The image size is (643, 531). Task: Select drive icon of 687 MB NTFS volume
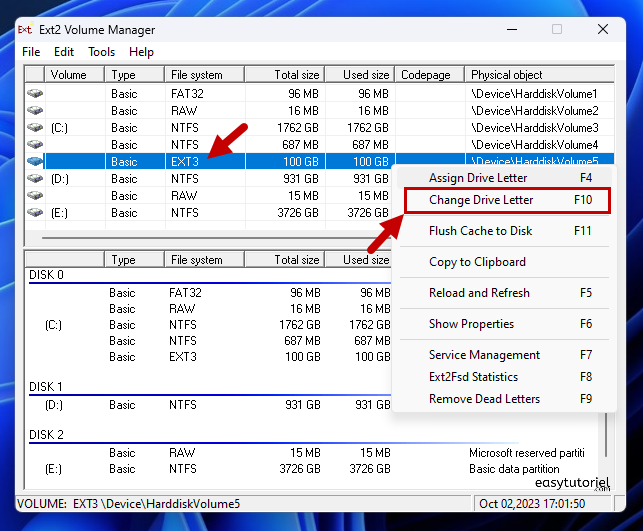35,144
